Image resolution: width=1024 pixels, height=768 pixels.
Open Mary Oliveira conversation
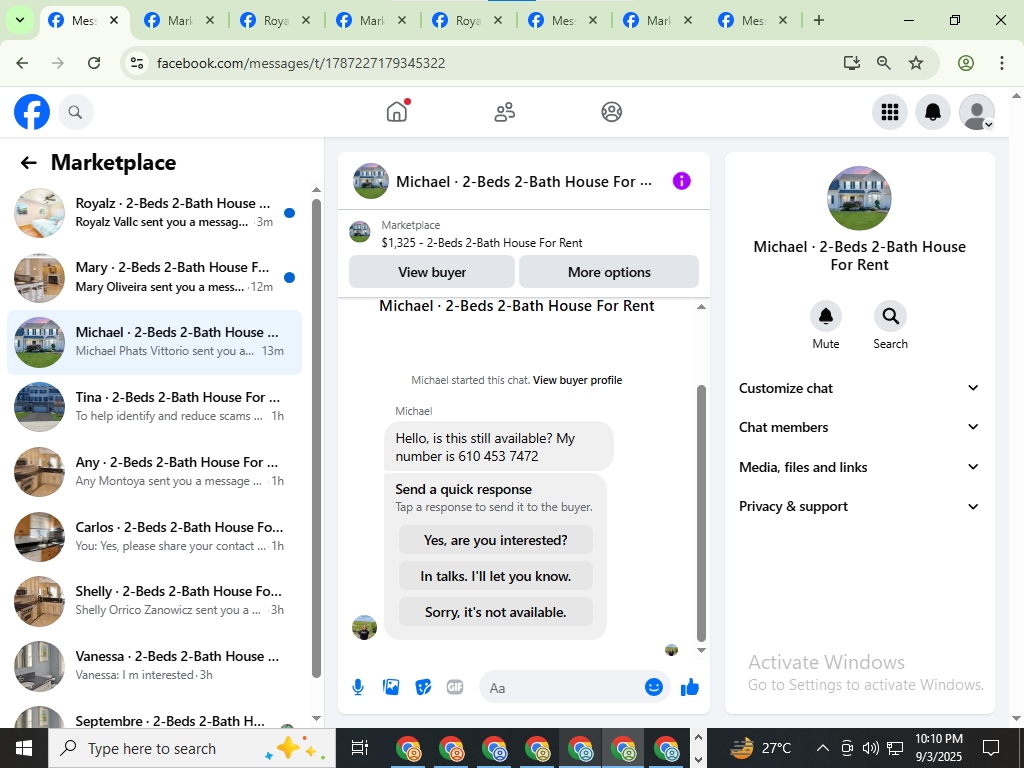154,278
